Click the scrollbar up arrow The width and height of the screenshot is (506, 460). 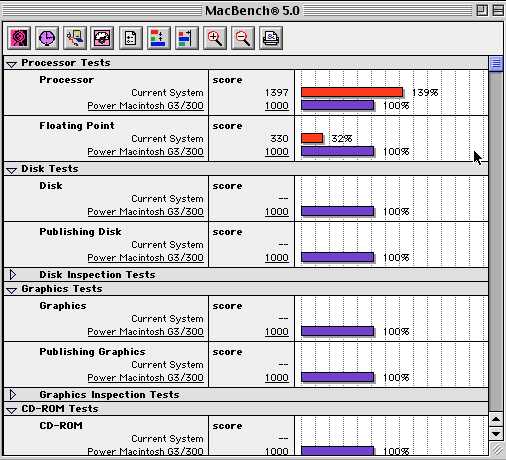click(x=496, y=419)
